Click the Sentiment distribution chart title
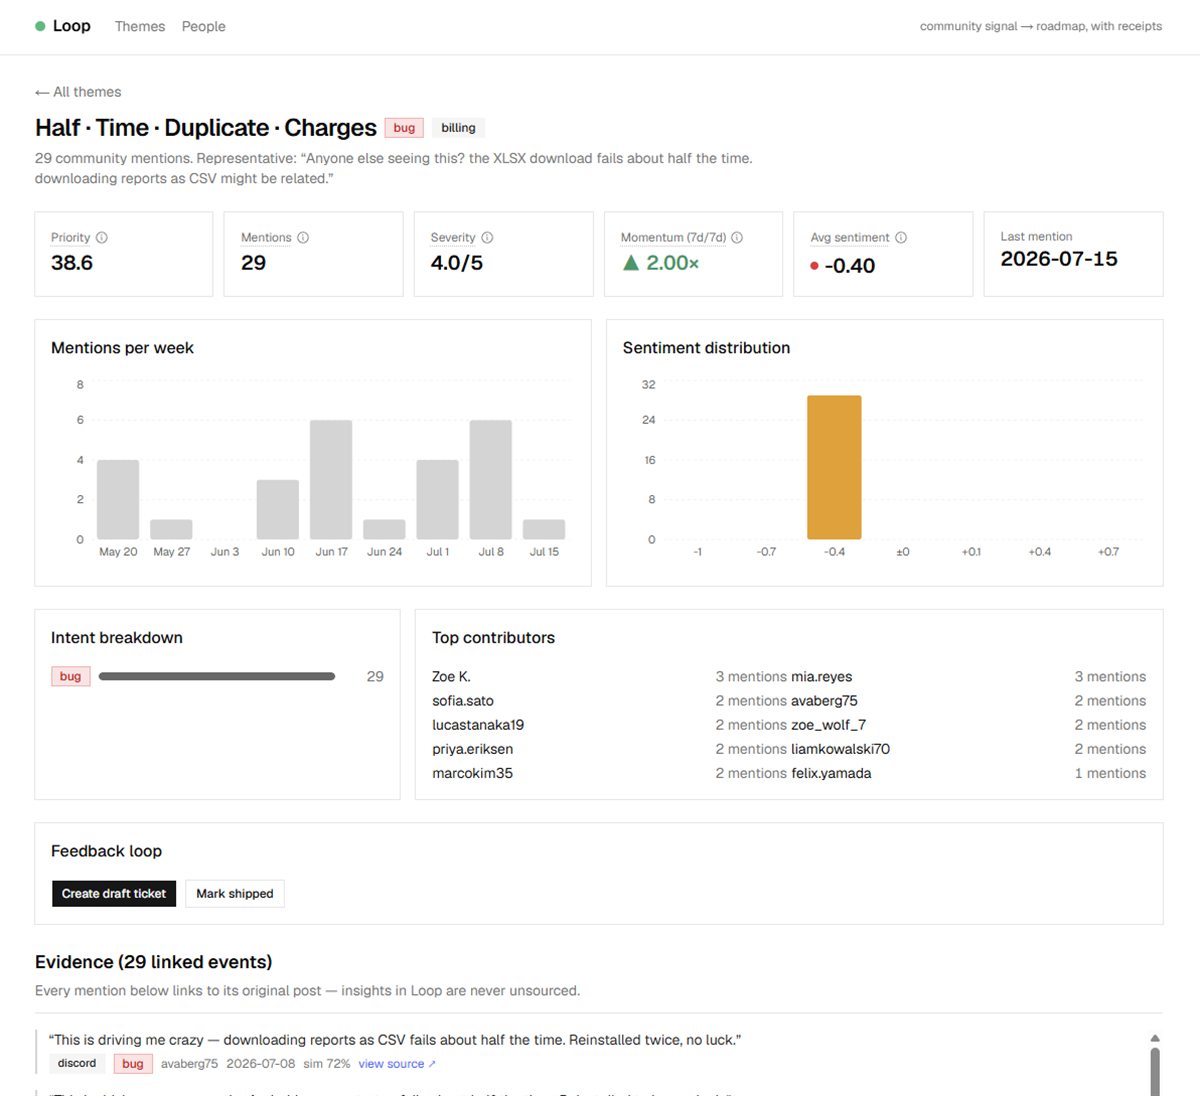Image resolution: width=1200 pixels, height=1096 pixels. (706, 348)
